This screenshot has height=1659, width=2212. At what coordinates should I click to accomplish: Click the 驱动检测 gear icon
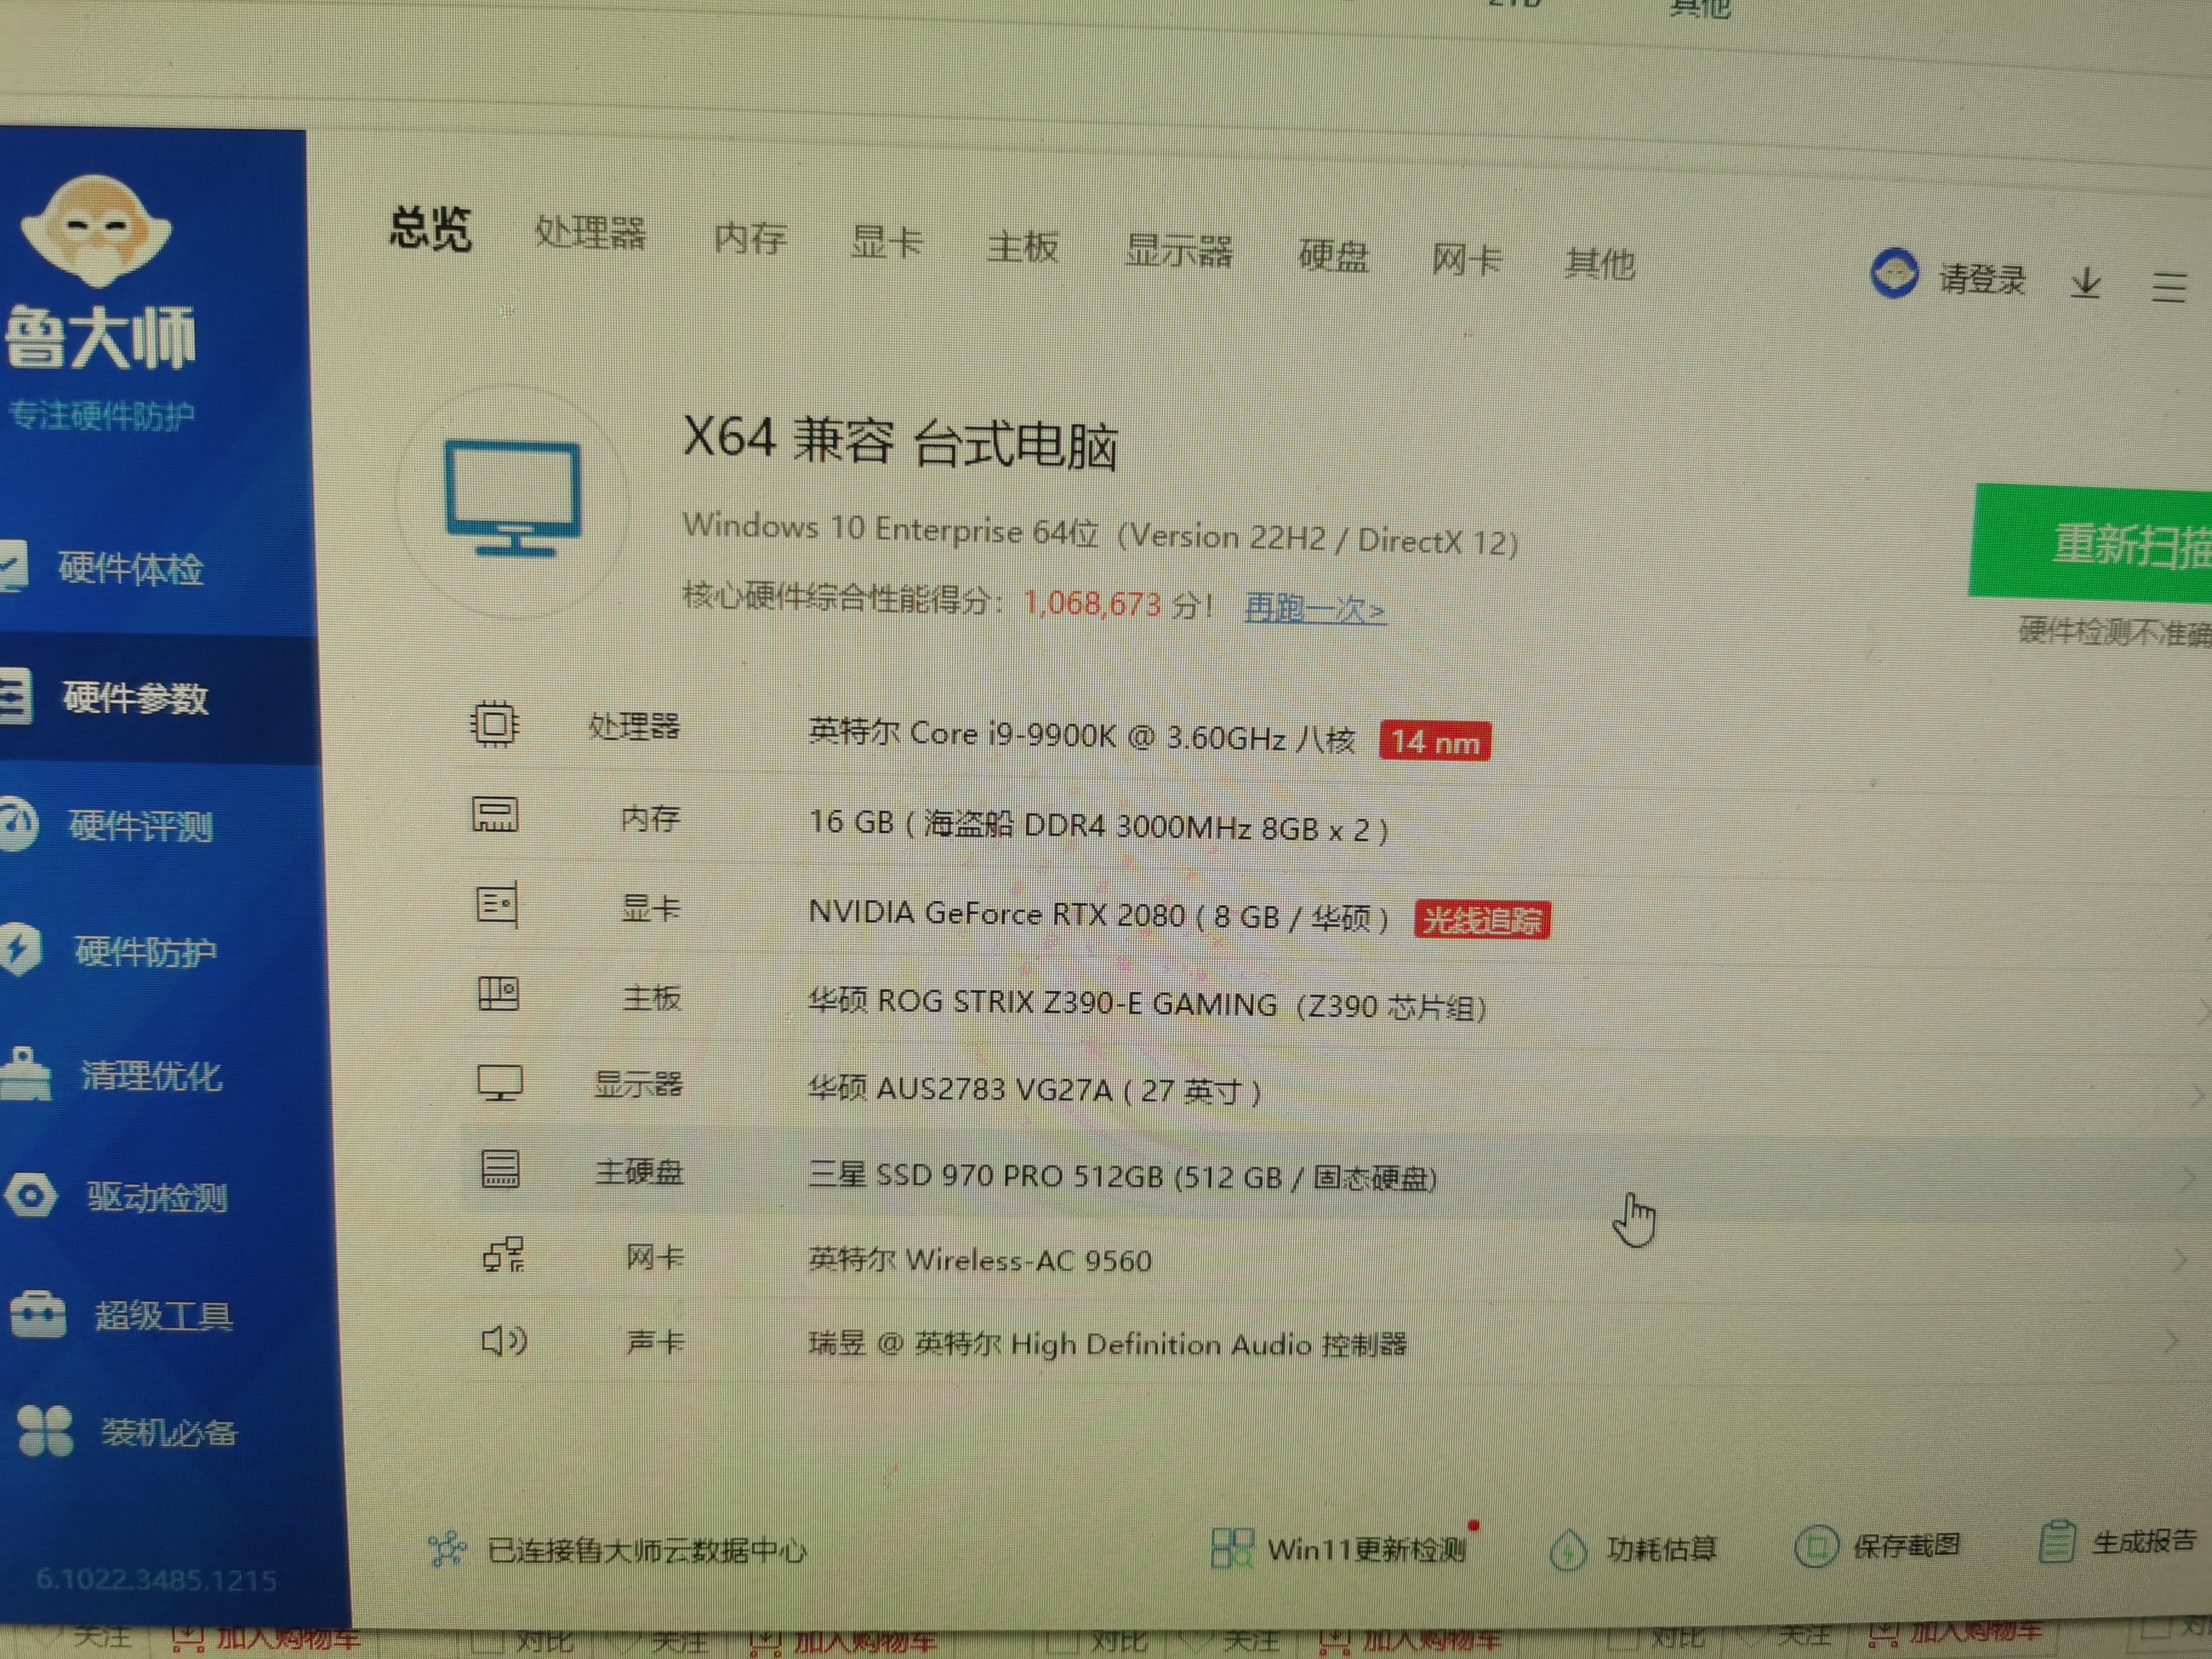(30, 1195)
